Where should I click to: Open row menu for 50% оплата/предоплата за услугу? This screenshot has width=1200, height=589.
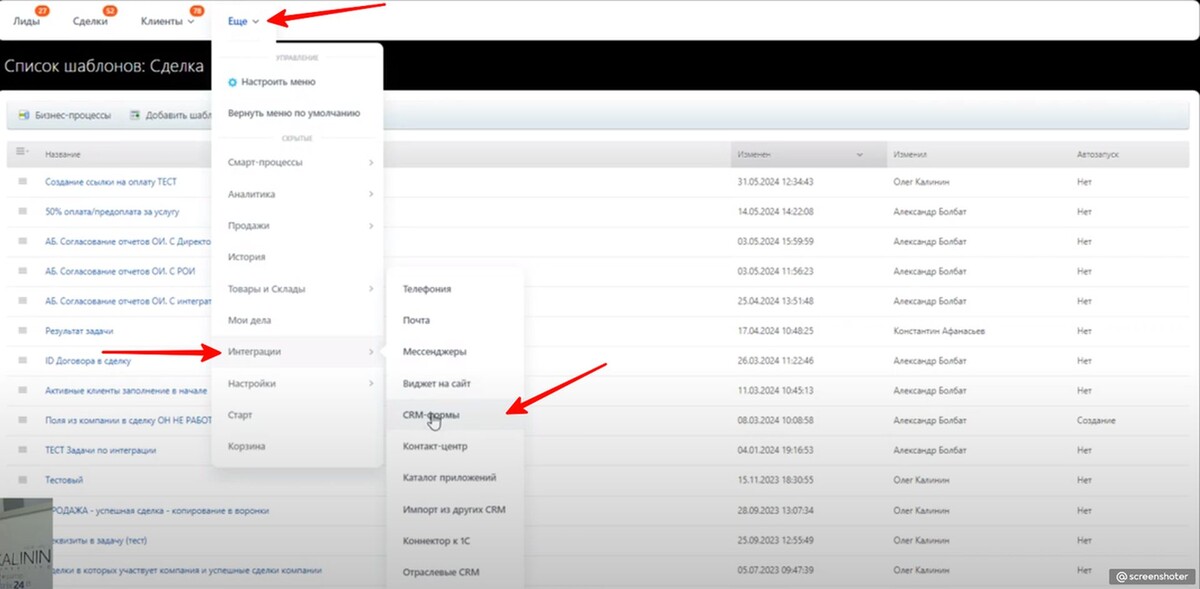22,211
